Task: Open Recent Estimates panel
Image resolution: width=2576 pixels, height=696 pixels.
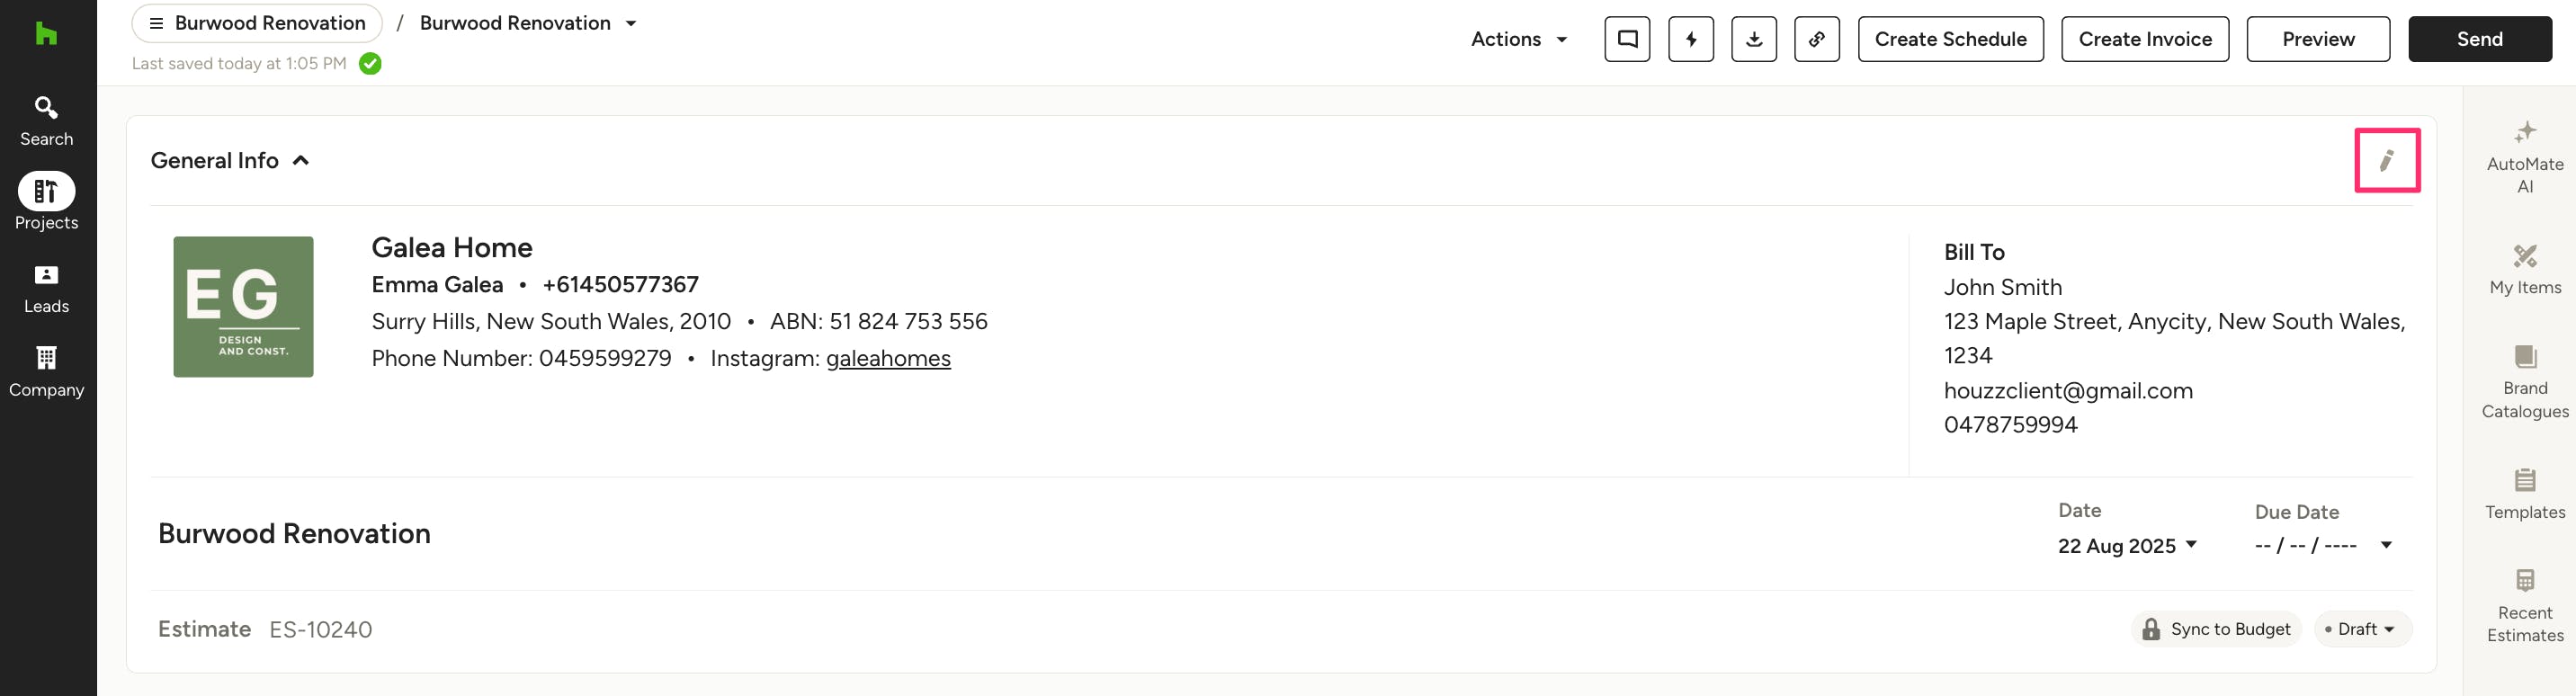Action: (2524, 605)
